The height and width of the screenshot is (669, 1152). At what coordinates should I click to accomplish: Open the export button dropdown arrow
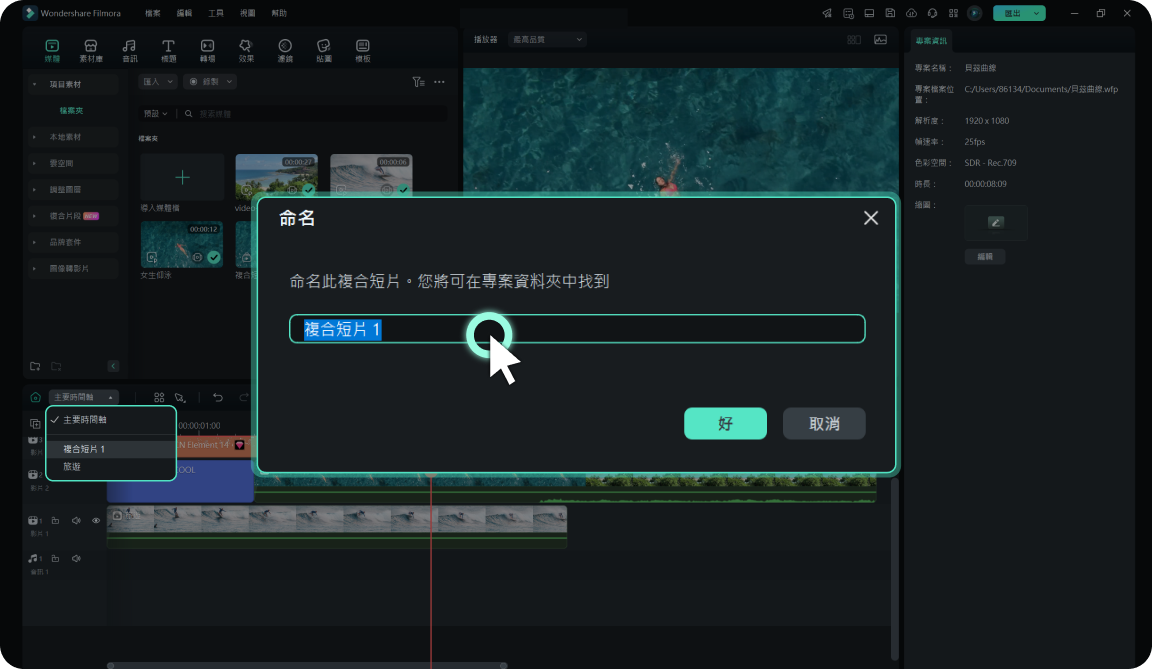tap(1036, 13)
